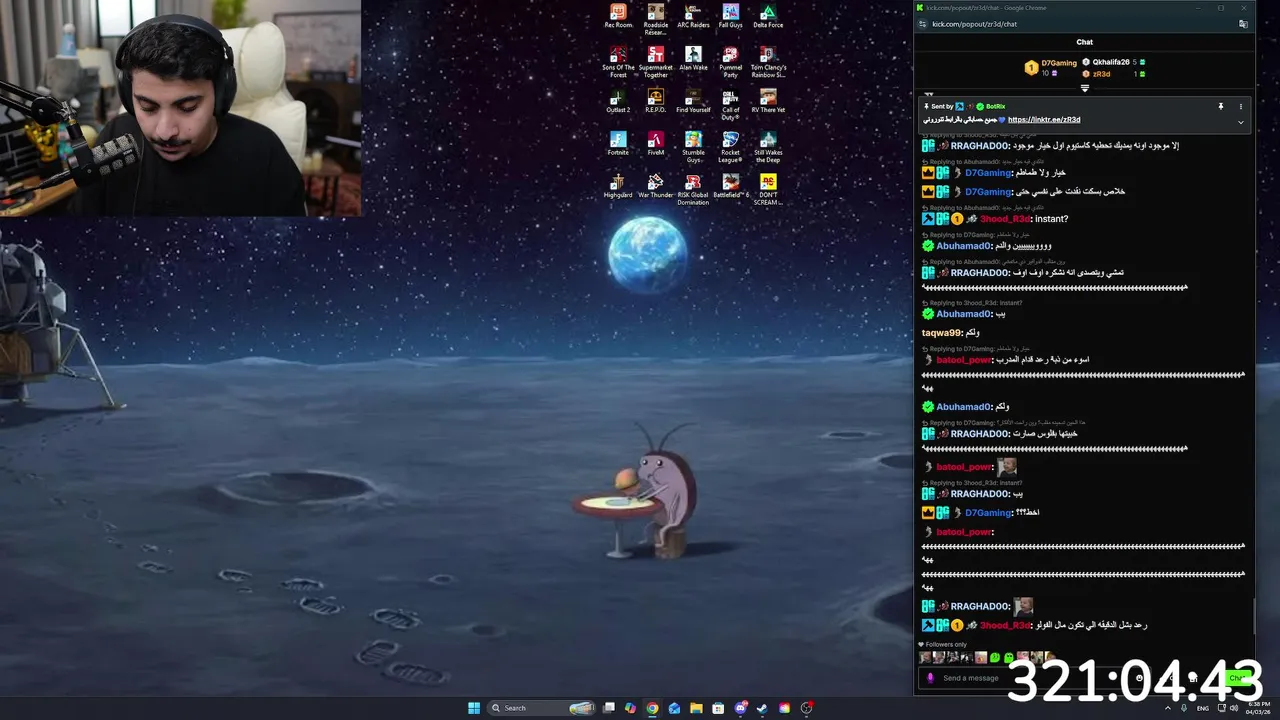Open the DON'T SCREAM desktop shortcut
Image resolution: width=1280 pixels, height=720 pixels.
coord(768,190)
